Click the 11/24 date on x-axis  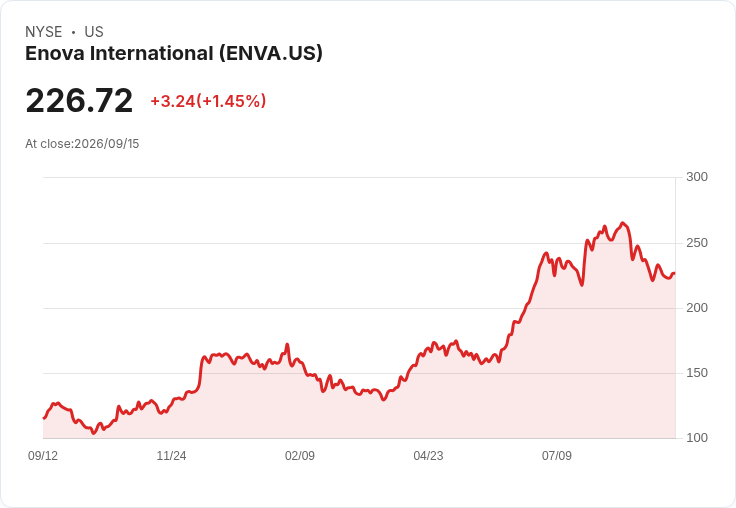click(171, 455)
